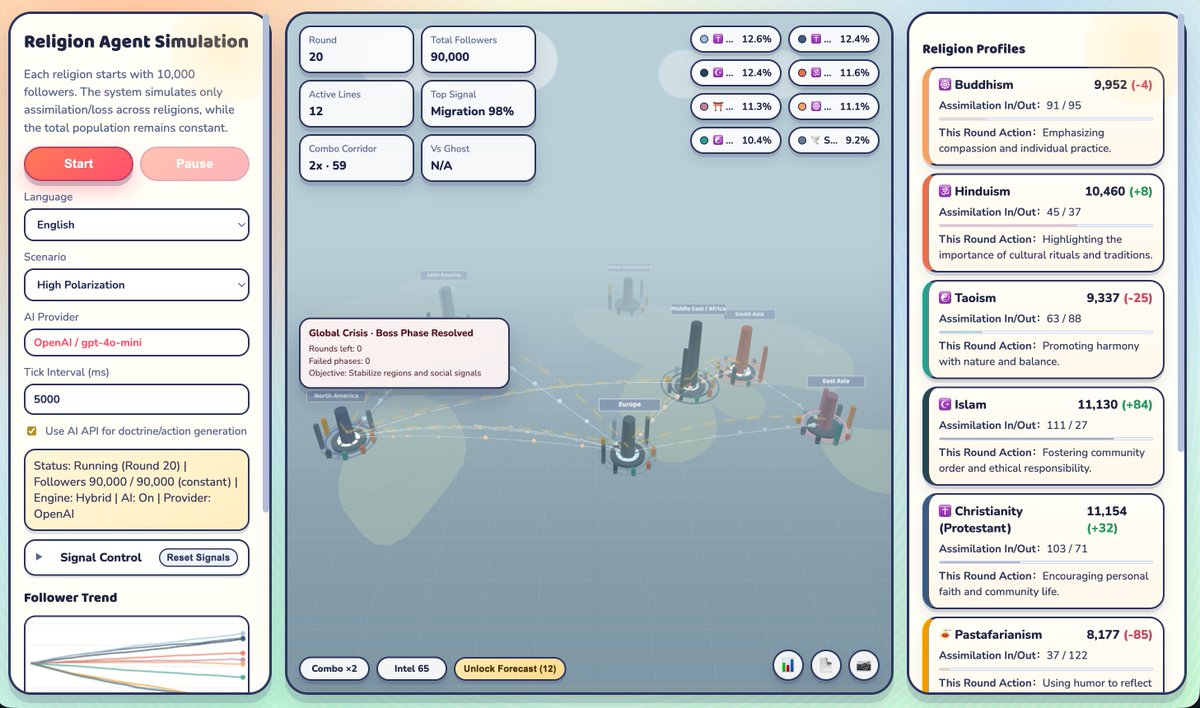Click the Christianity (Protestant) cross icon

945,511
